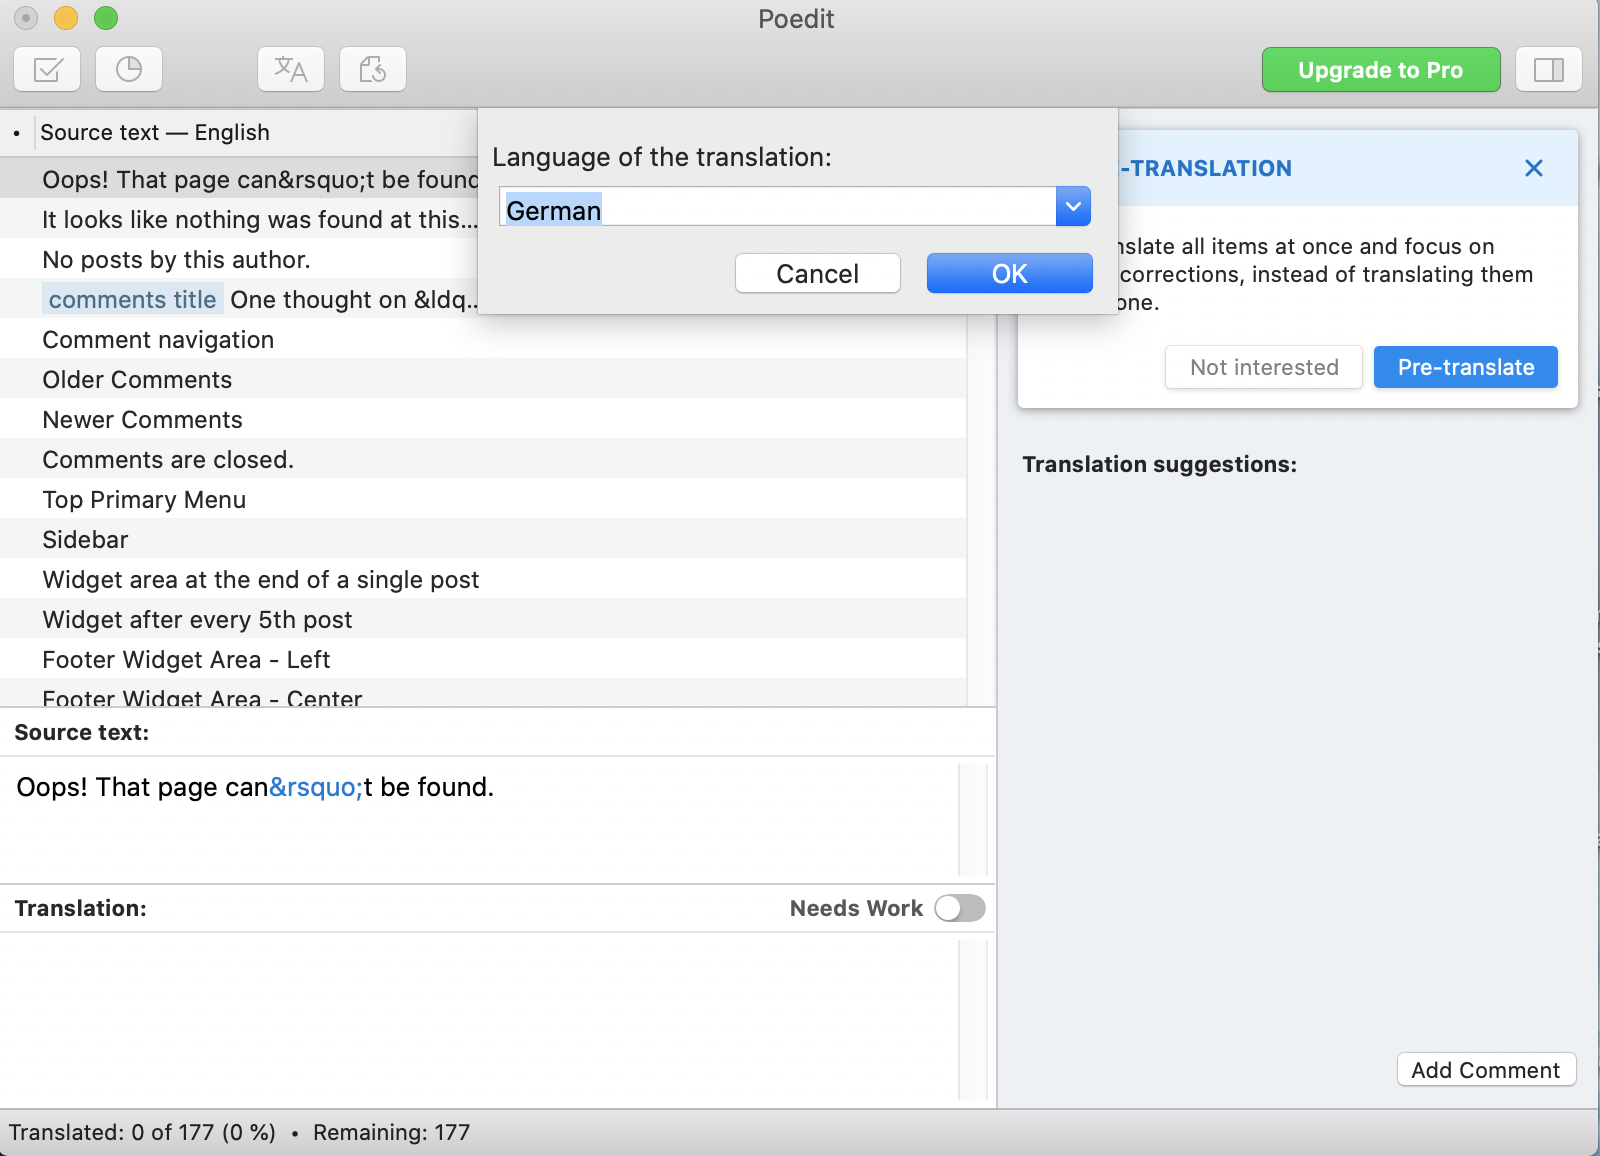
Task: Click the Source text — English column header
Action: (155, 133)
